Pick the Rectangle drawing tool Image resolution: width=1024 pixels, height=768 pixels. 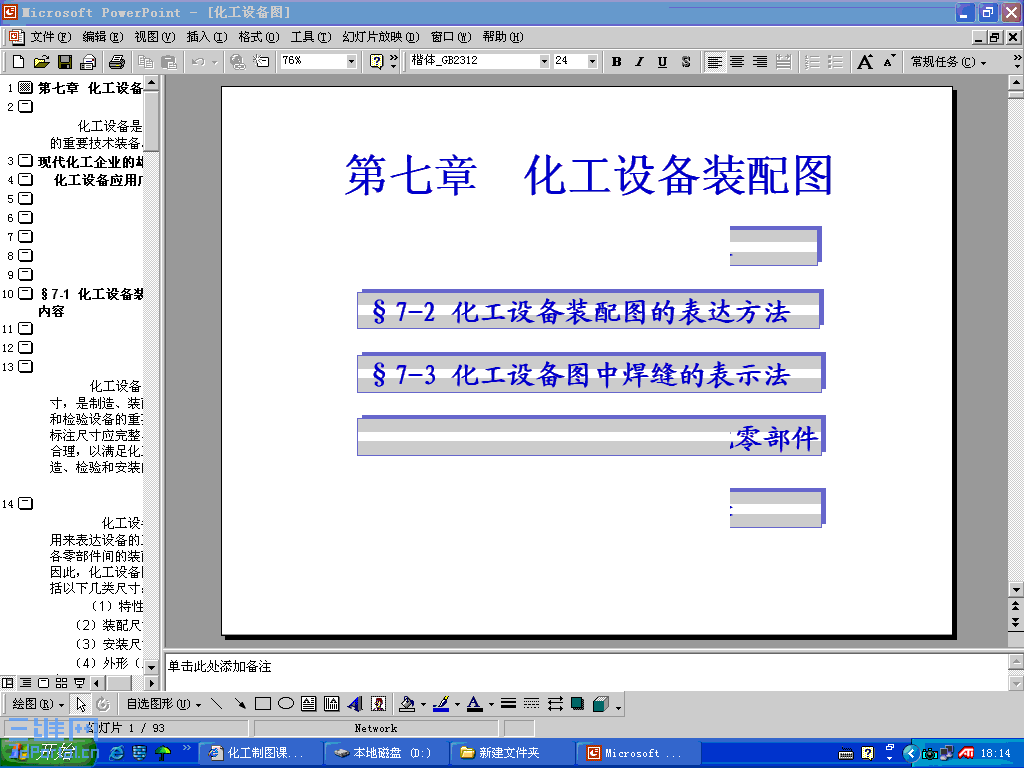pos(261,703)
